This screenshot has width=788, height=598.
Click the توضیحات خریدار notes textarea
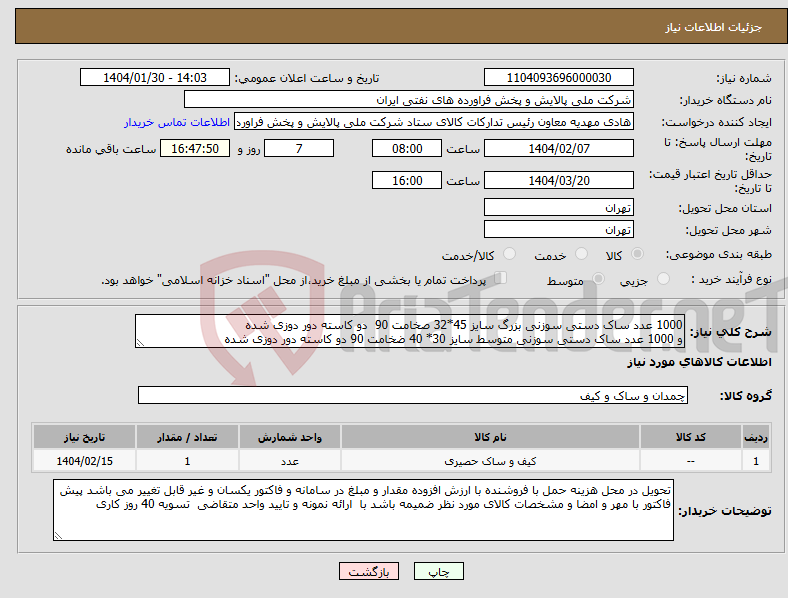(x=363, y=510)
